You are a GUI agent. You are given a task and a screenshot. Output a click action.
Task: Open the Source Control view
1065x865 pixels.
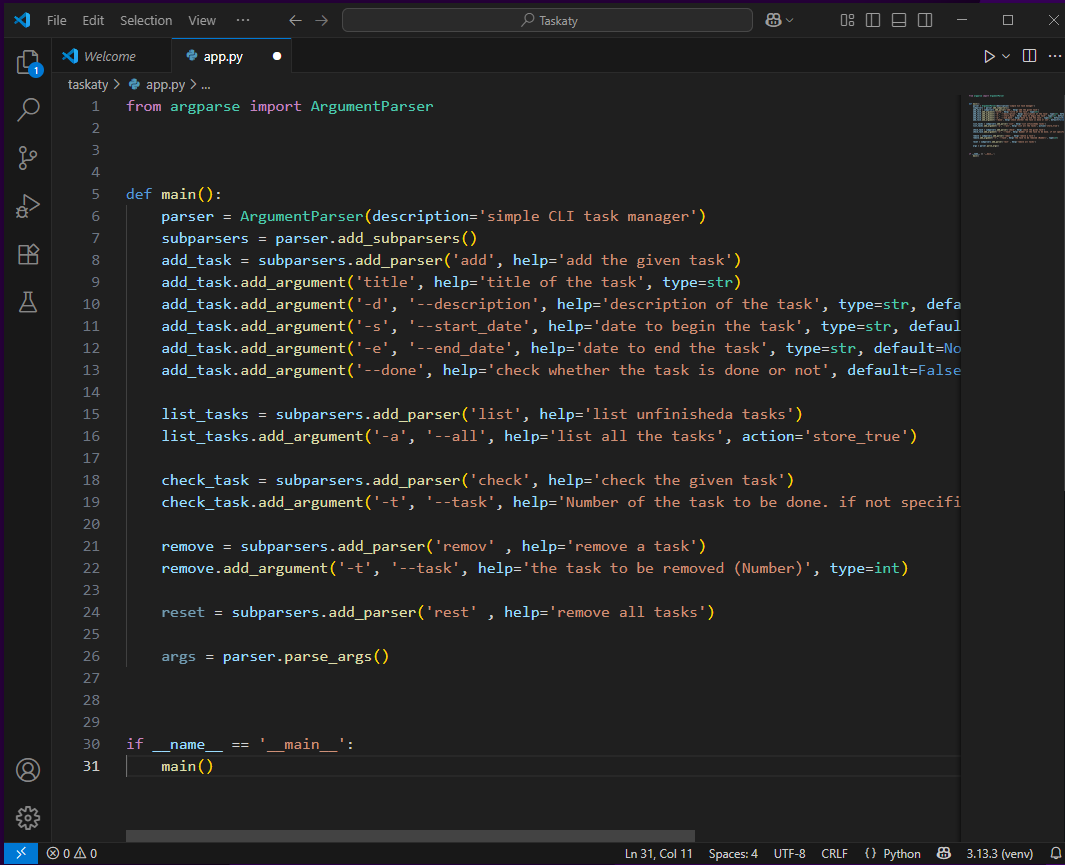point(28,157)
